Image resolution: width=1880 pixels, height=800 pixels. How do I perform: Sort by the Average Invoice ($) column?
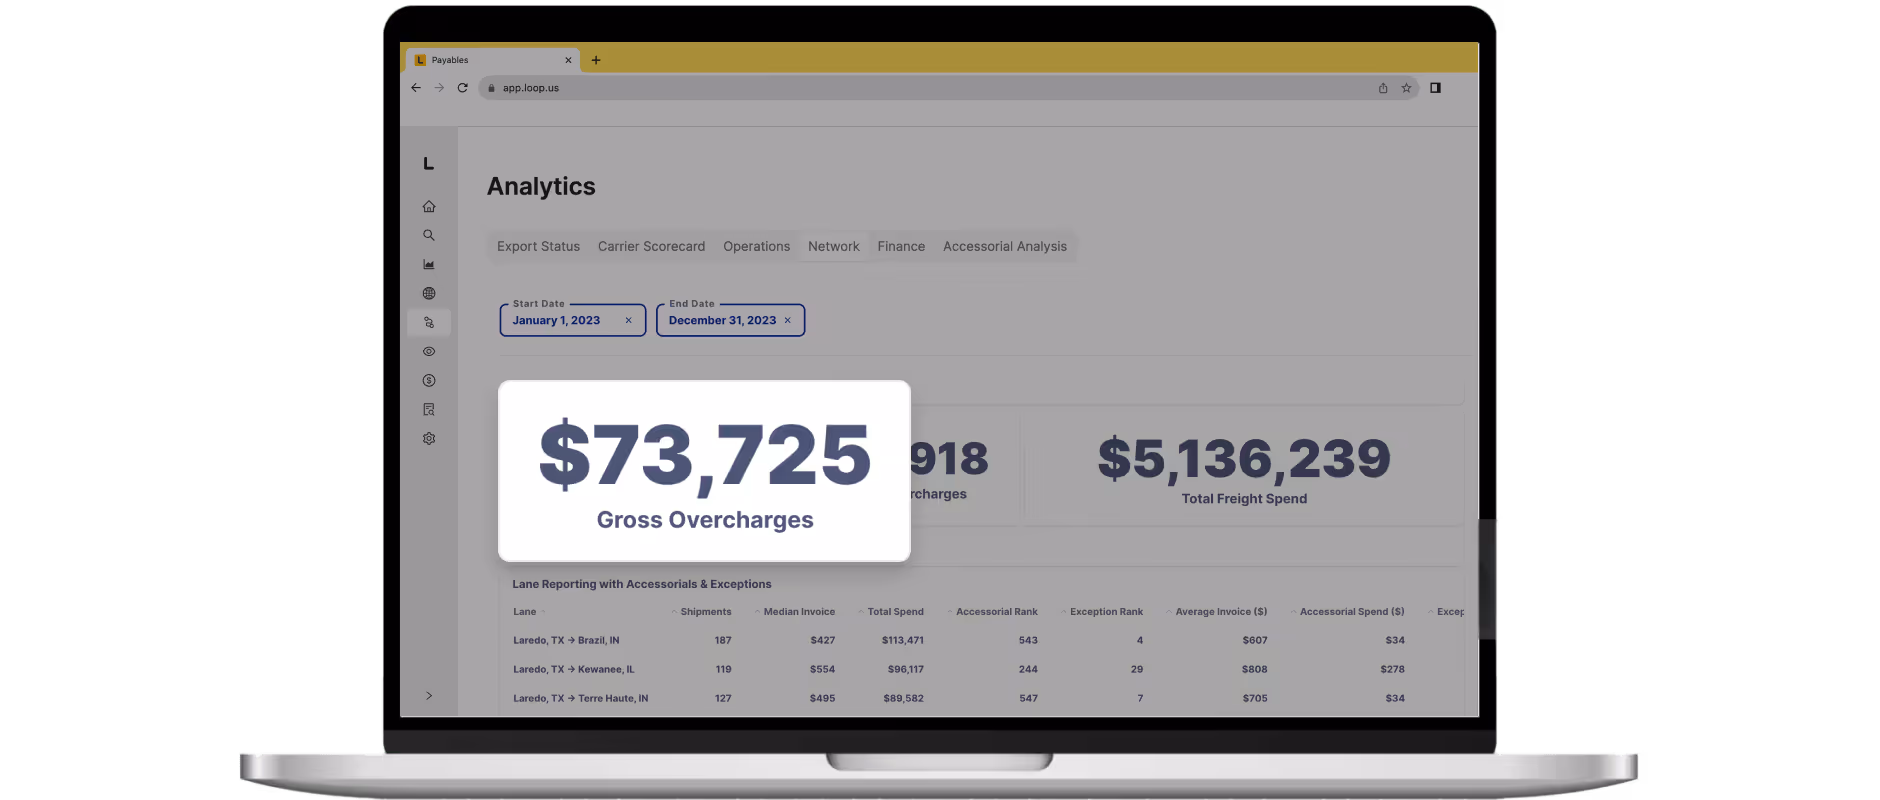click(1220, 612)
